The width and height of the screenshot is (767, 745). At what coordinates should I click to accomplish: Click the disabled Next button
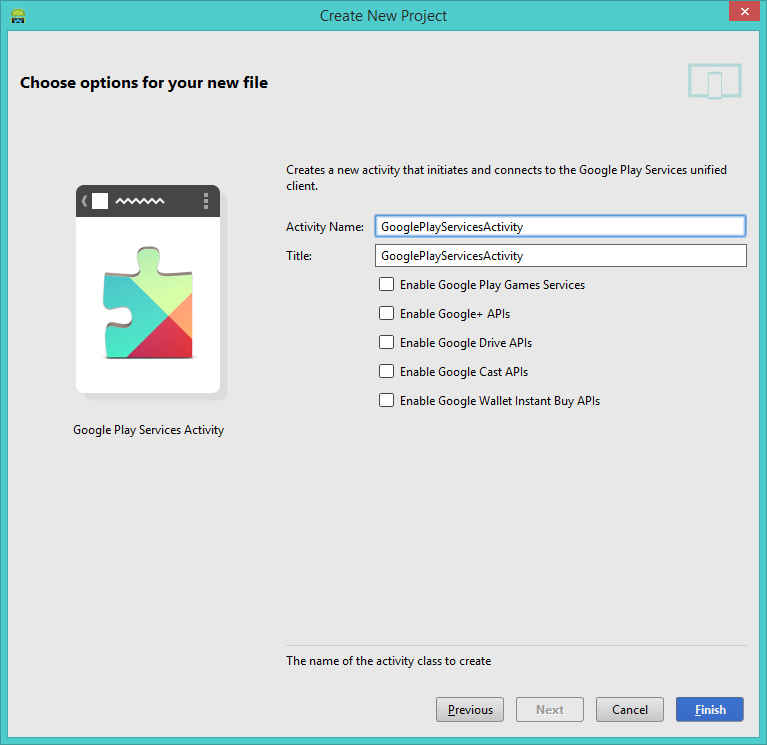pos(550,709)
